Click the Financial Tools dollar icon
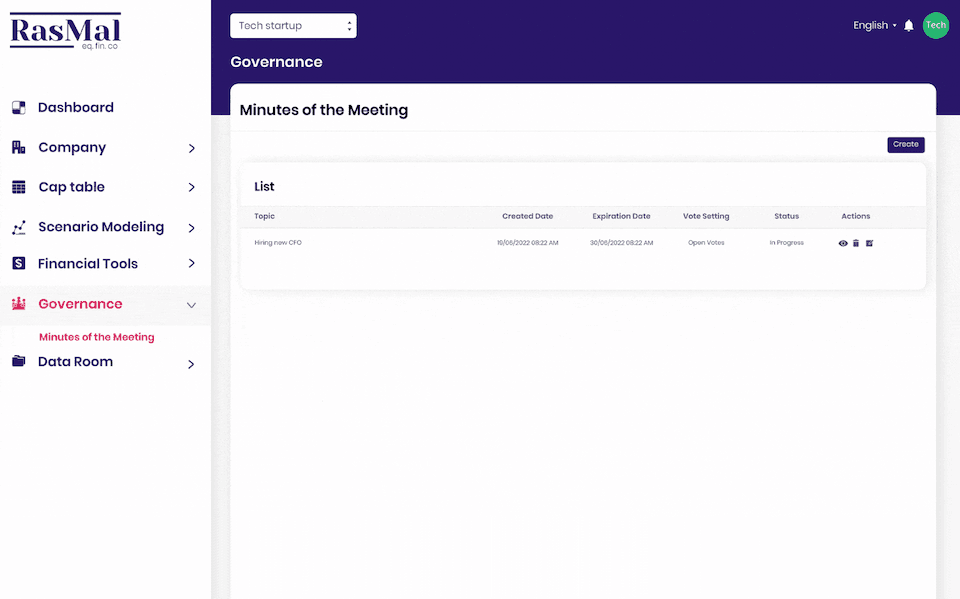The height and width of the screenshot is (599, 960). (x=19, y=263)
